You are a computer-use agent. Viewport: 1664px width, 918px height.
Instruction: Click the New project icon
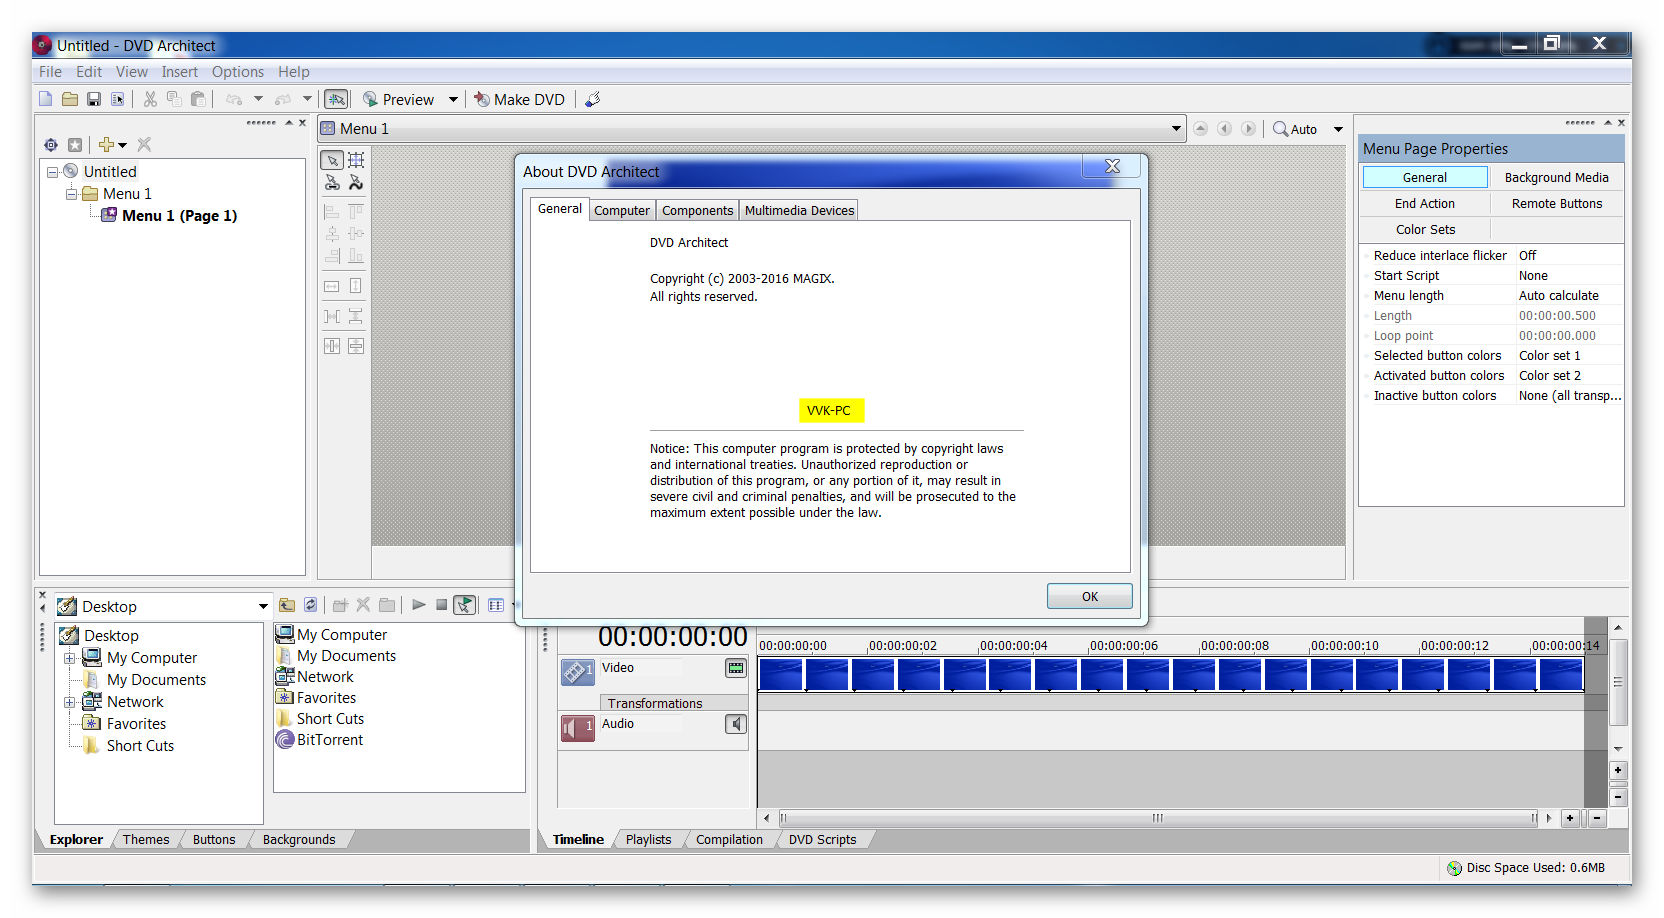pyautogui.click(x=45, y=99)
